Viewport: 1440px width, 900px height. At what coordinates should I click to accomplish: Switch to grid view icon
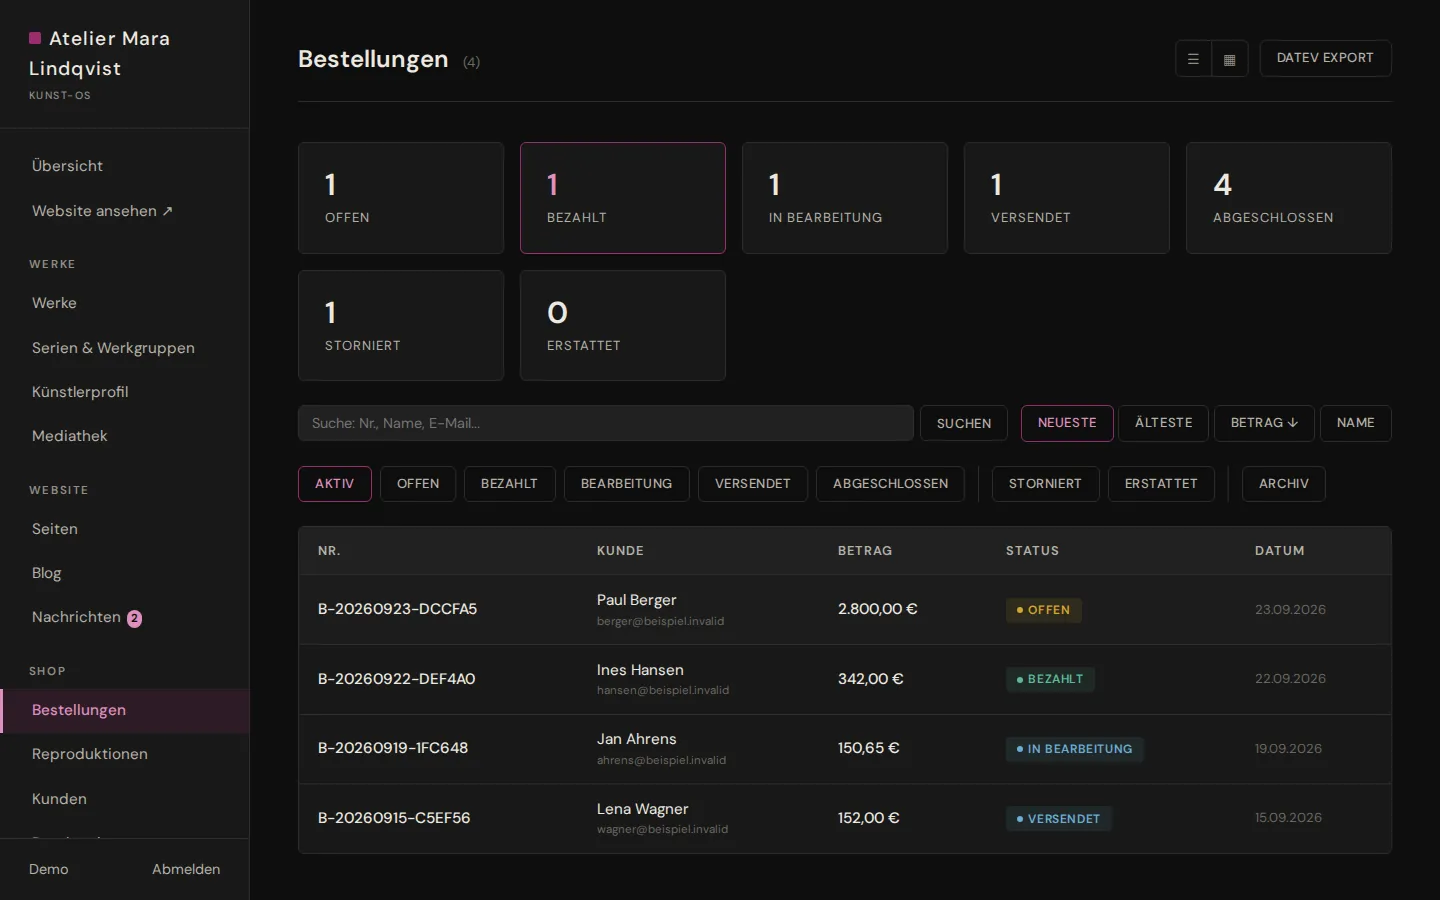pos(1230,59)
